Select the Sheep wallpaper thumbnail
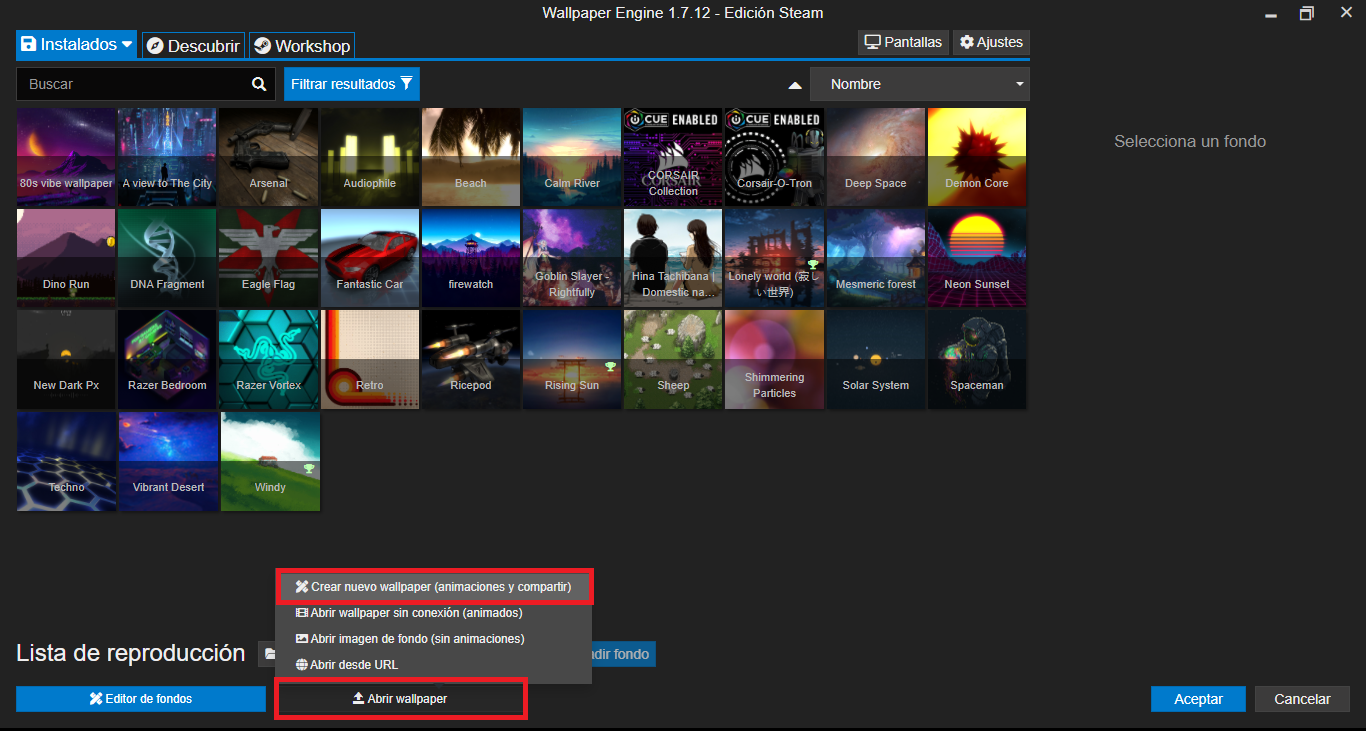The height and width of the screenshot is (731, 1366). point(674,360)
